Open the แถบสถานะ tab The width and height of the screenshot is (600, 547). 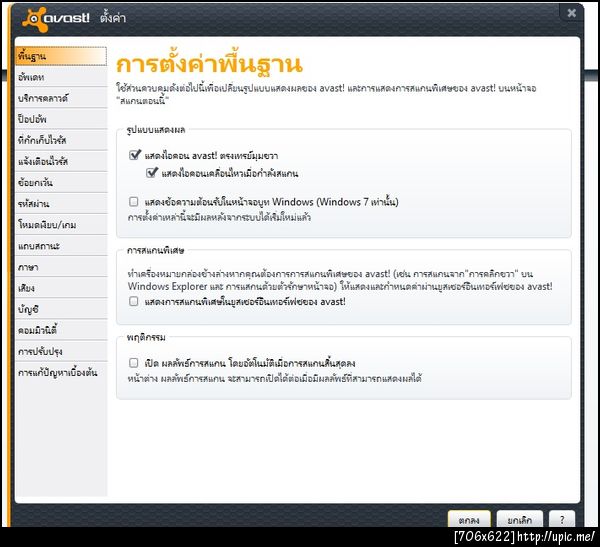click(x=61, y=246)
